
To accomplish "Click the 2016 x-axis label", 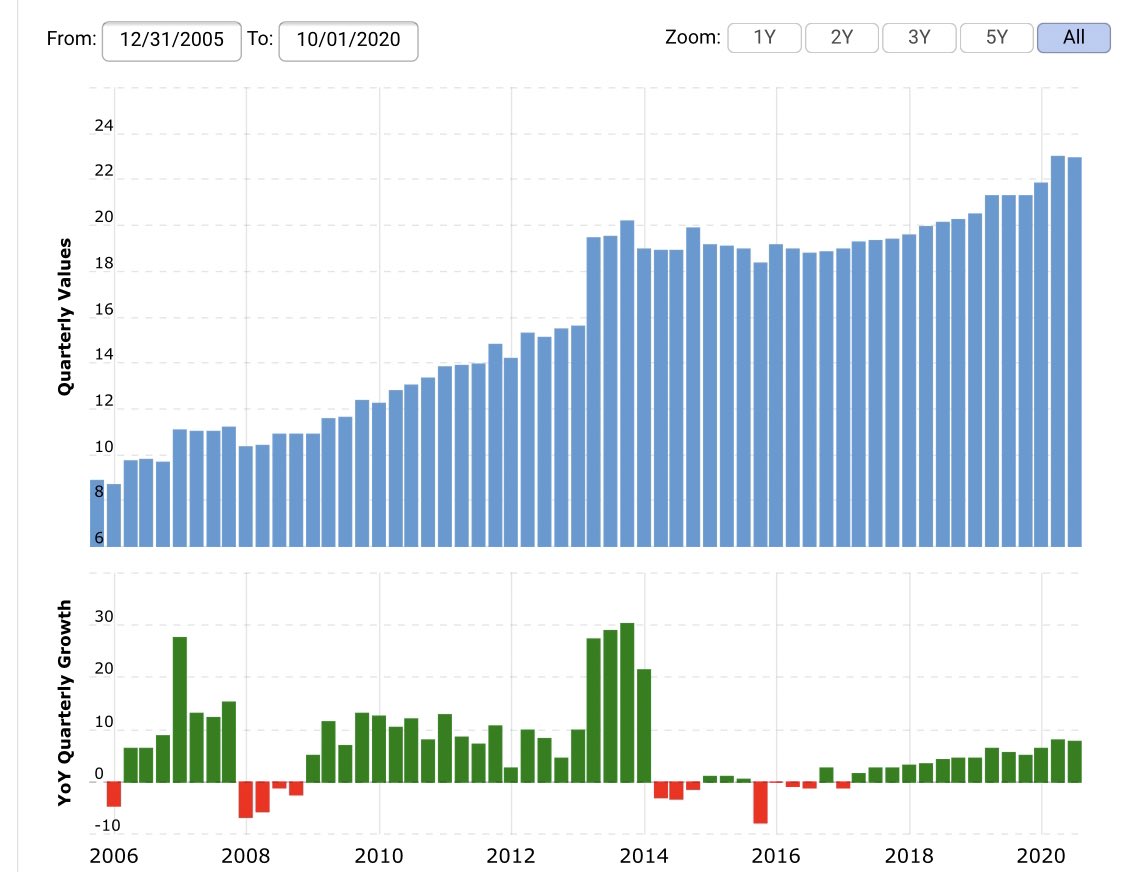I will 776,855.
